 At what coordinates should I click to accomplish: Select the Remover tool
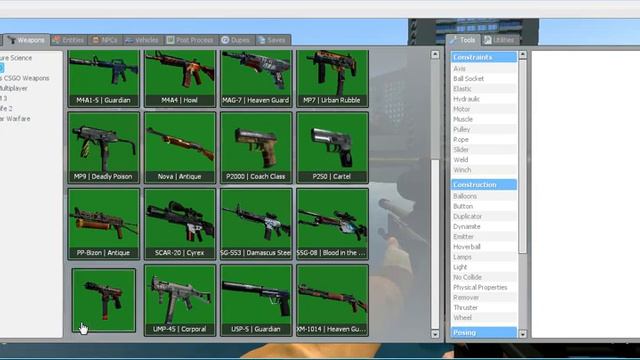(484, 298)
